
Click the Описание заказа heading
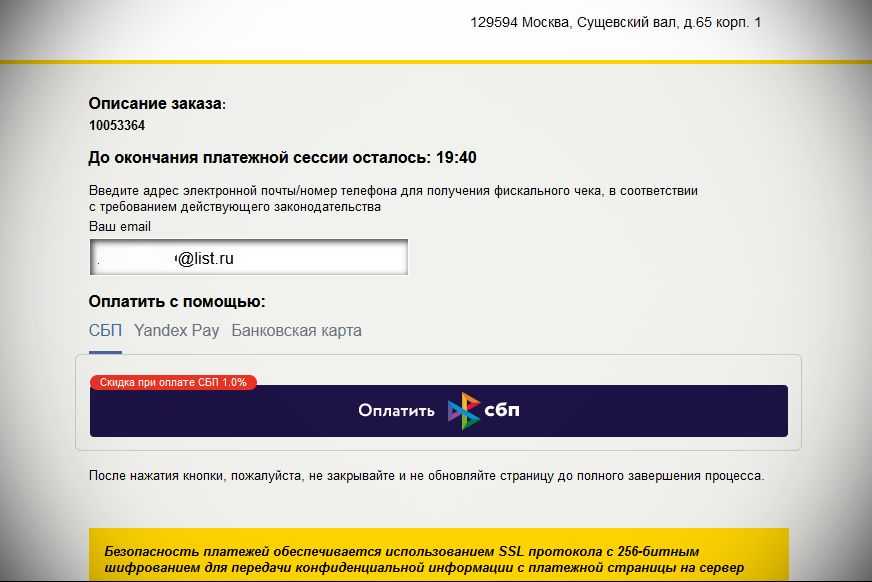pyautogui.click(x=159, y=103)
